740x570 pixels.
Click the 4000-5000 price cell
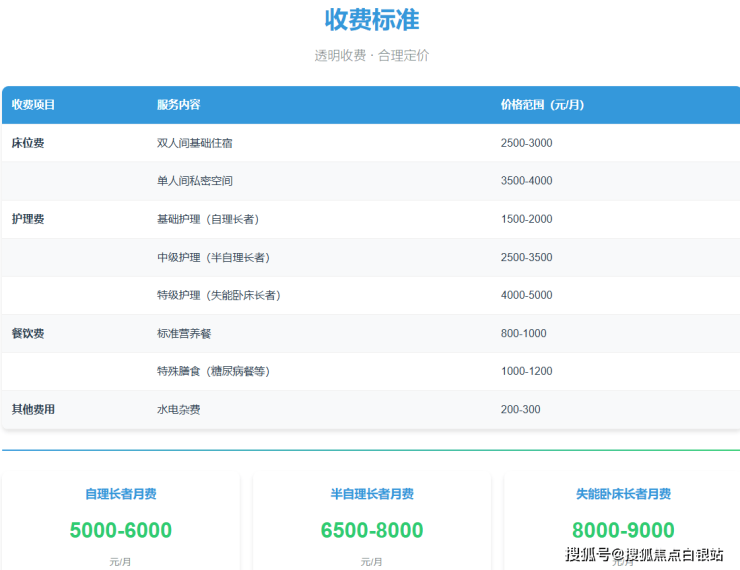526,295
